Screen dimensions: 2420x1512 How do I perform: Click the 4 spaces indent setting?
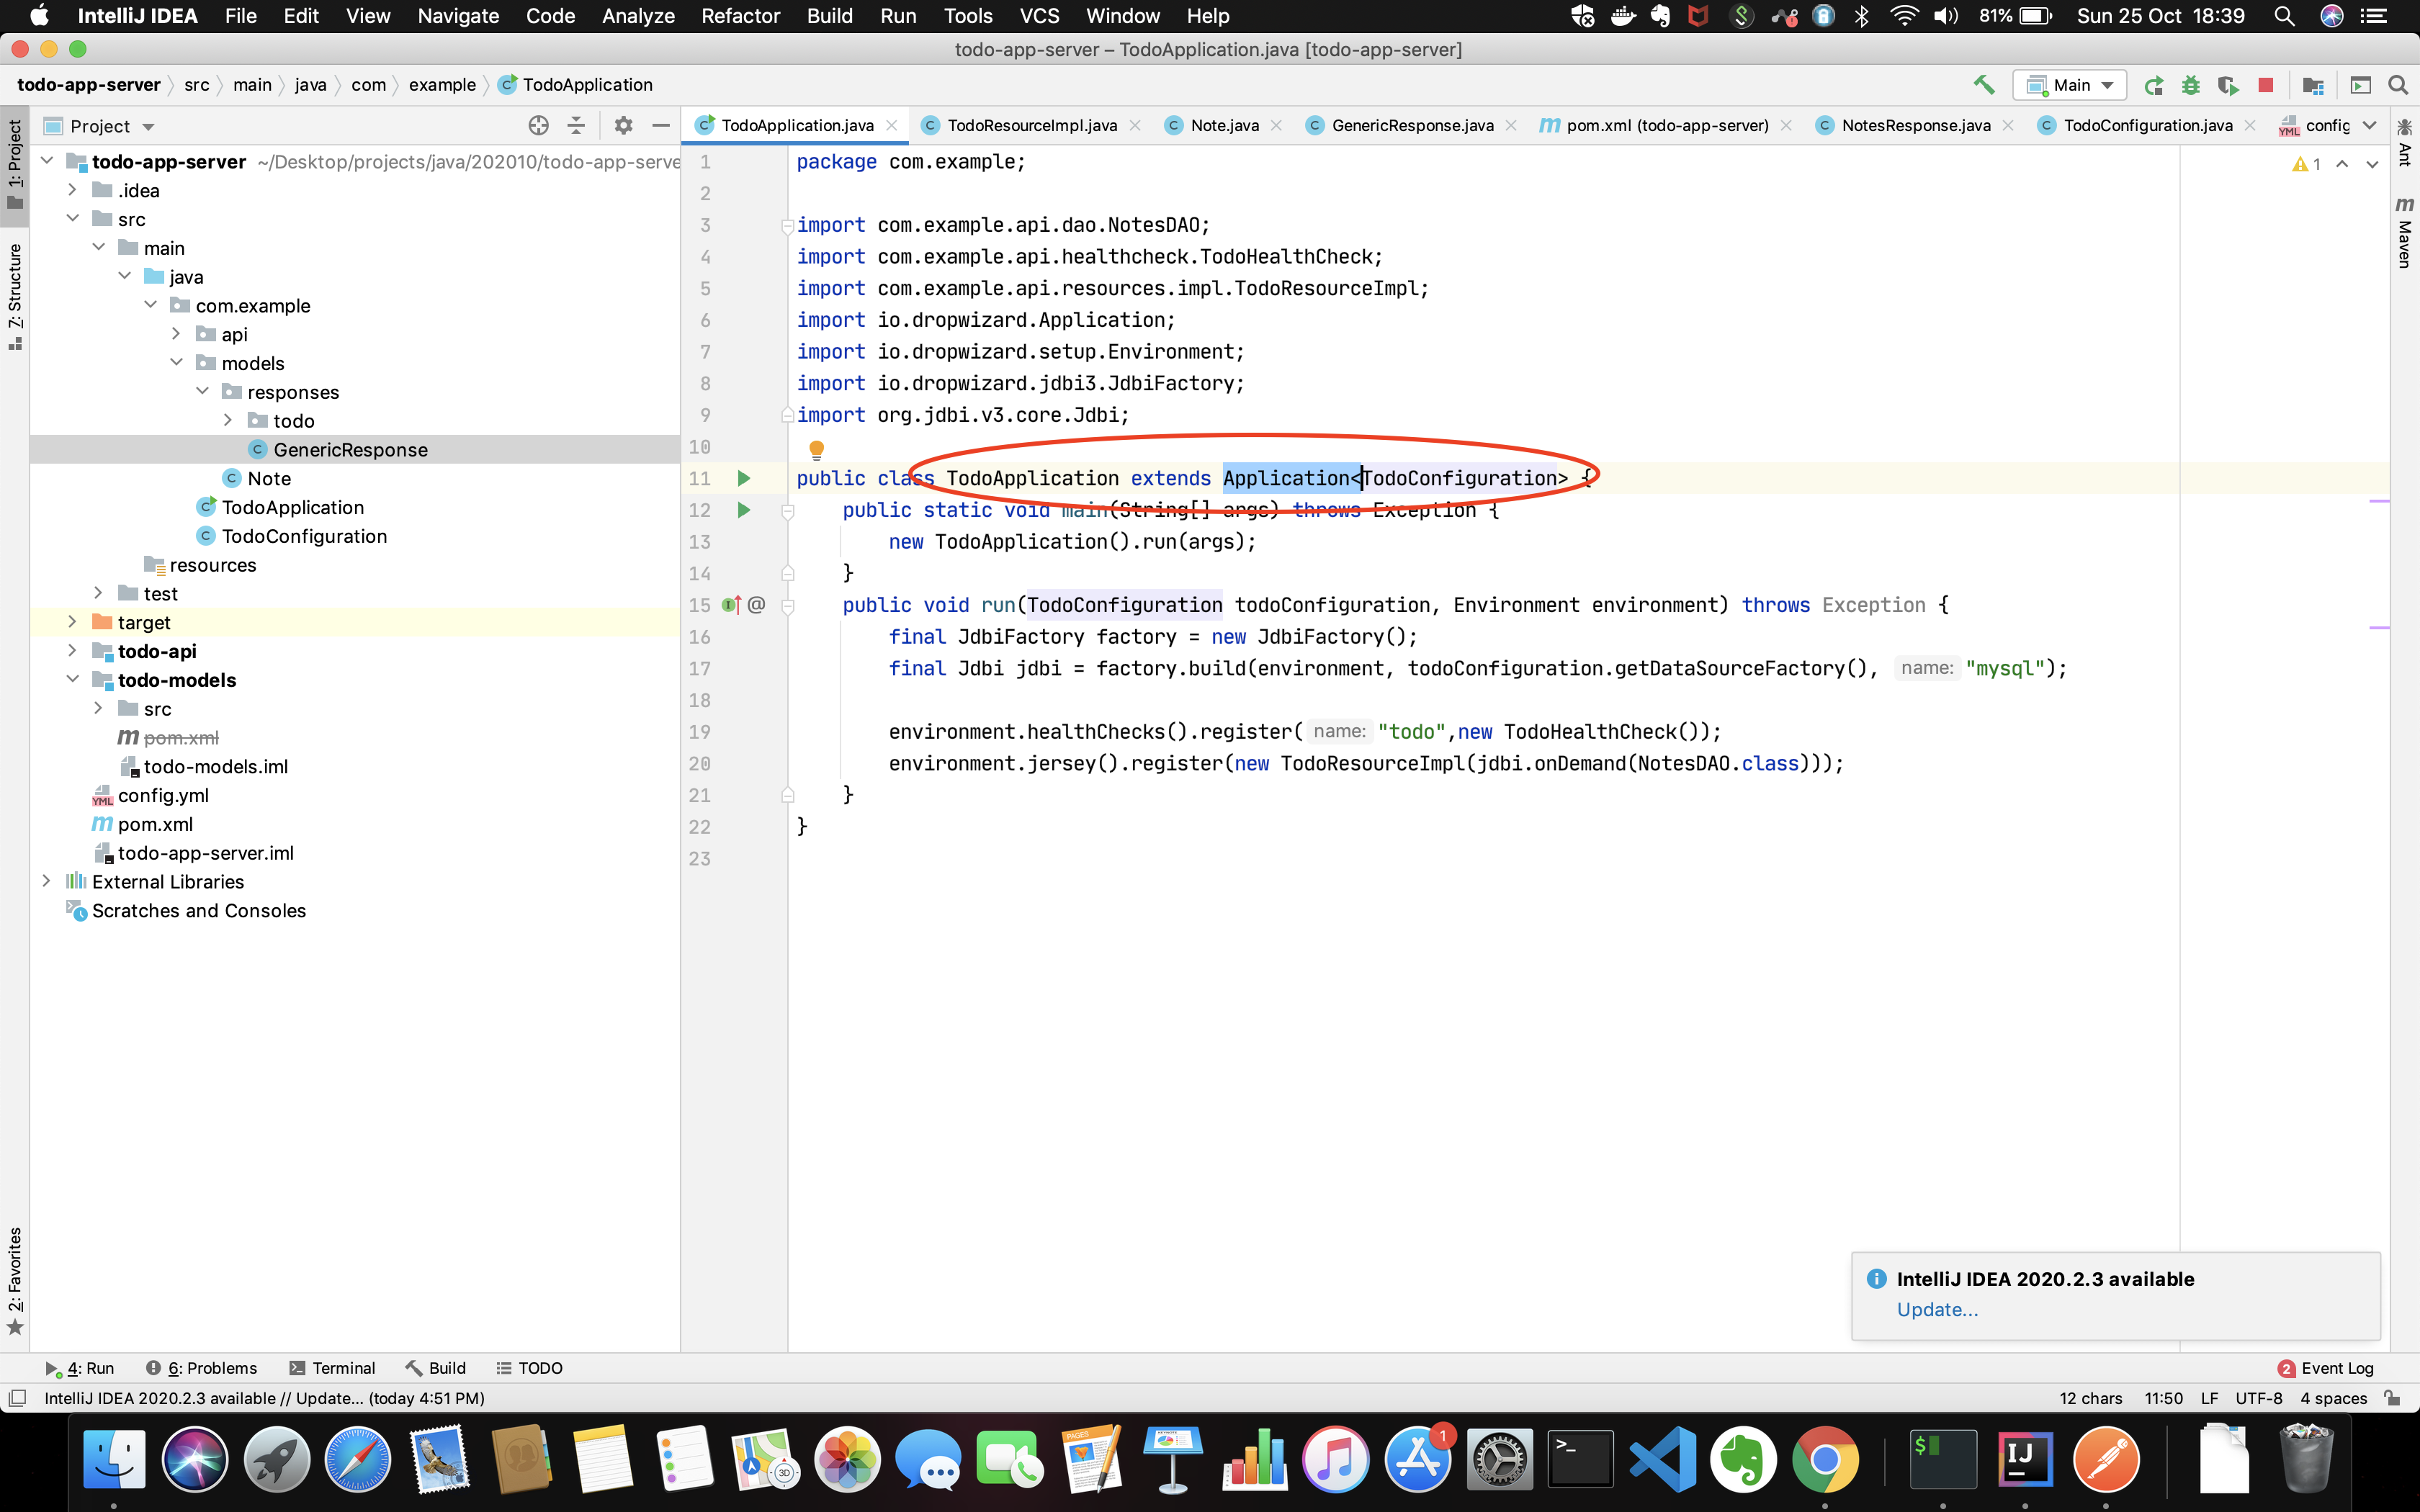[x=2333, y=1398]
